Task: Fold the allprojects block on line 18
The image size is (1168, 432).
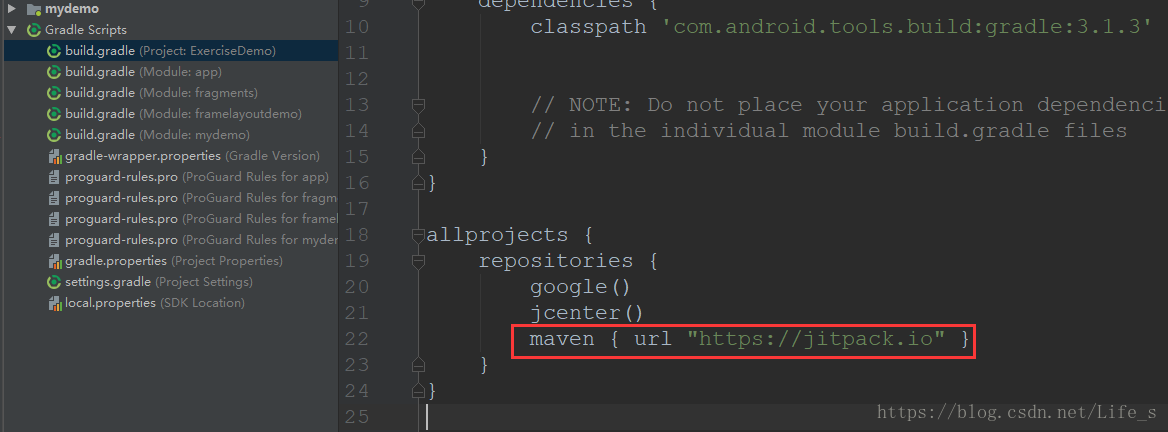Action: tap(419, 235)
